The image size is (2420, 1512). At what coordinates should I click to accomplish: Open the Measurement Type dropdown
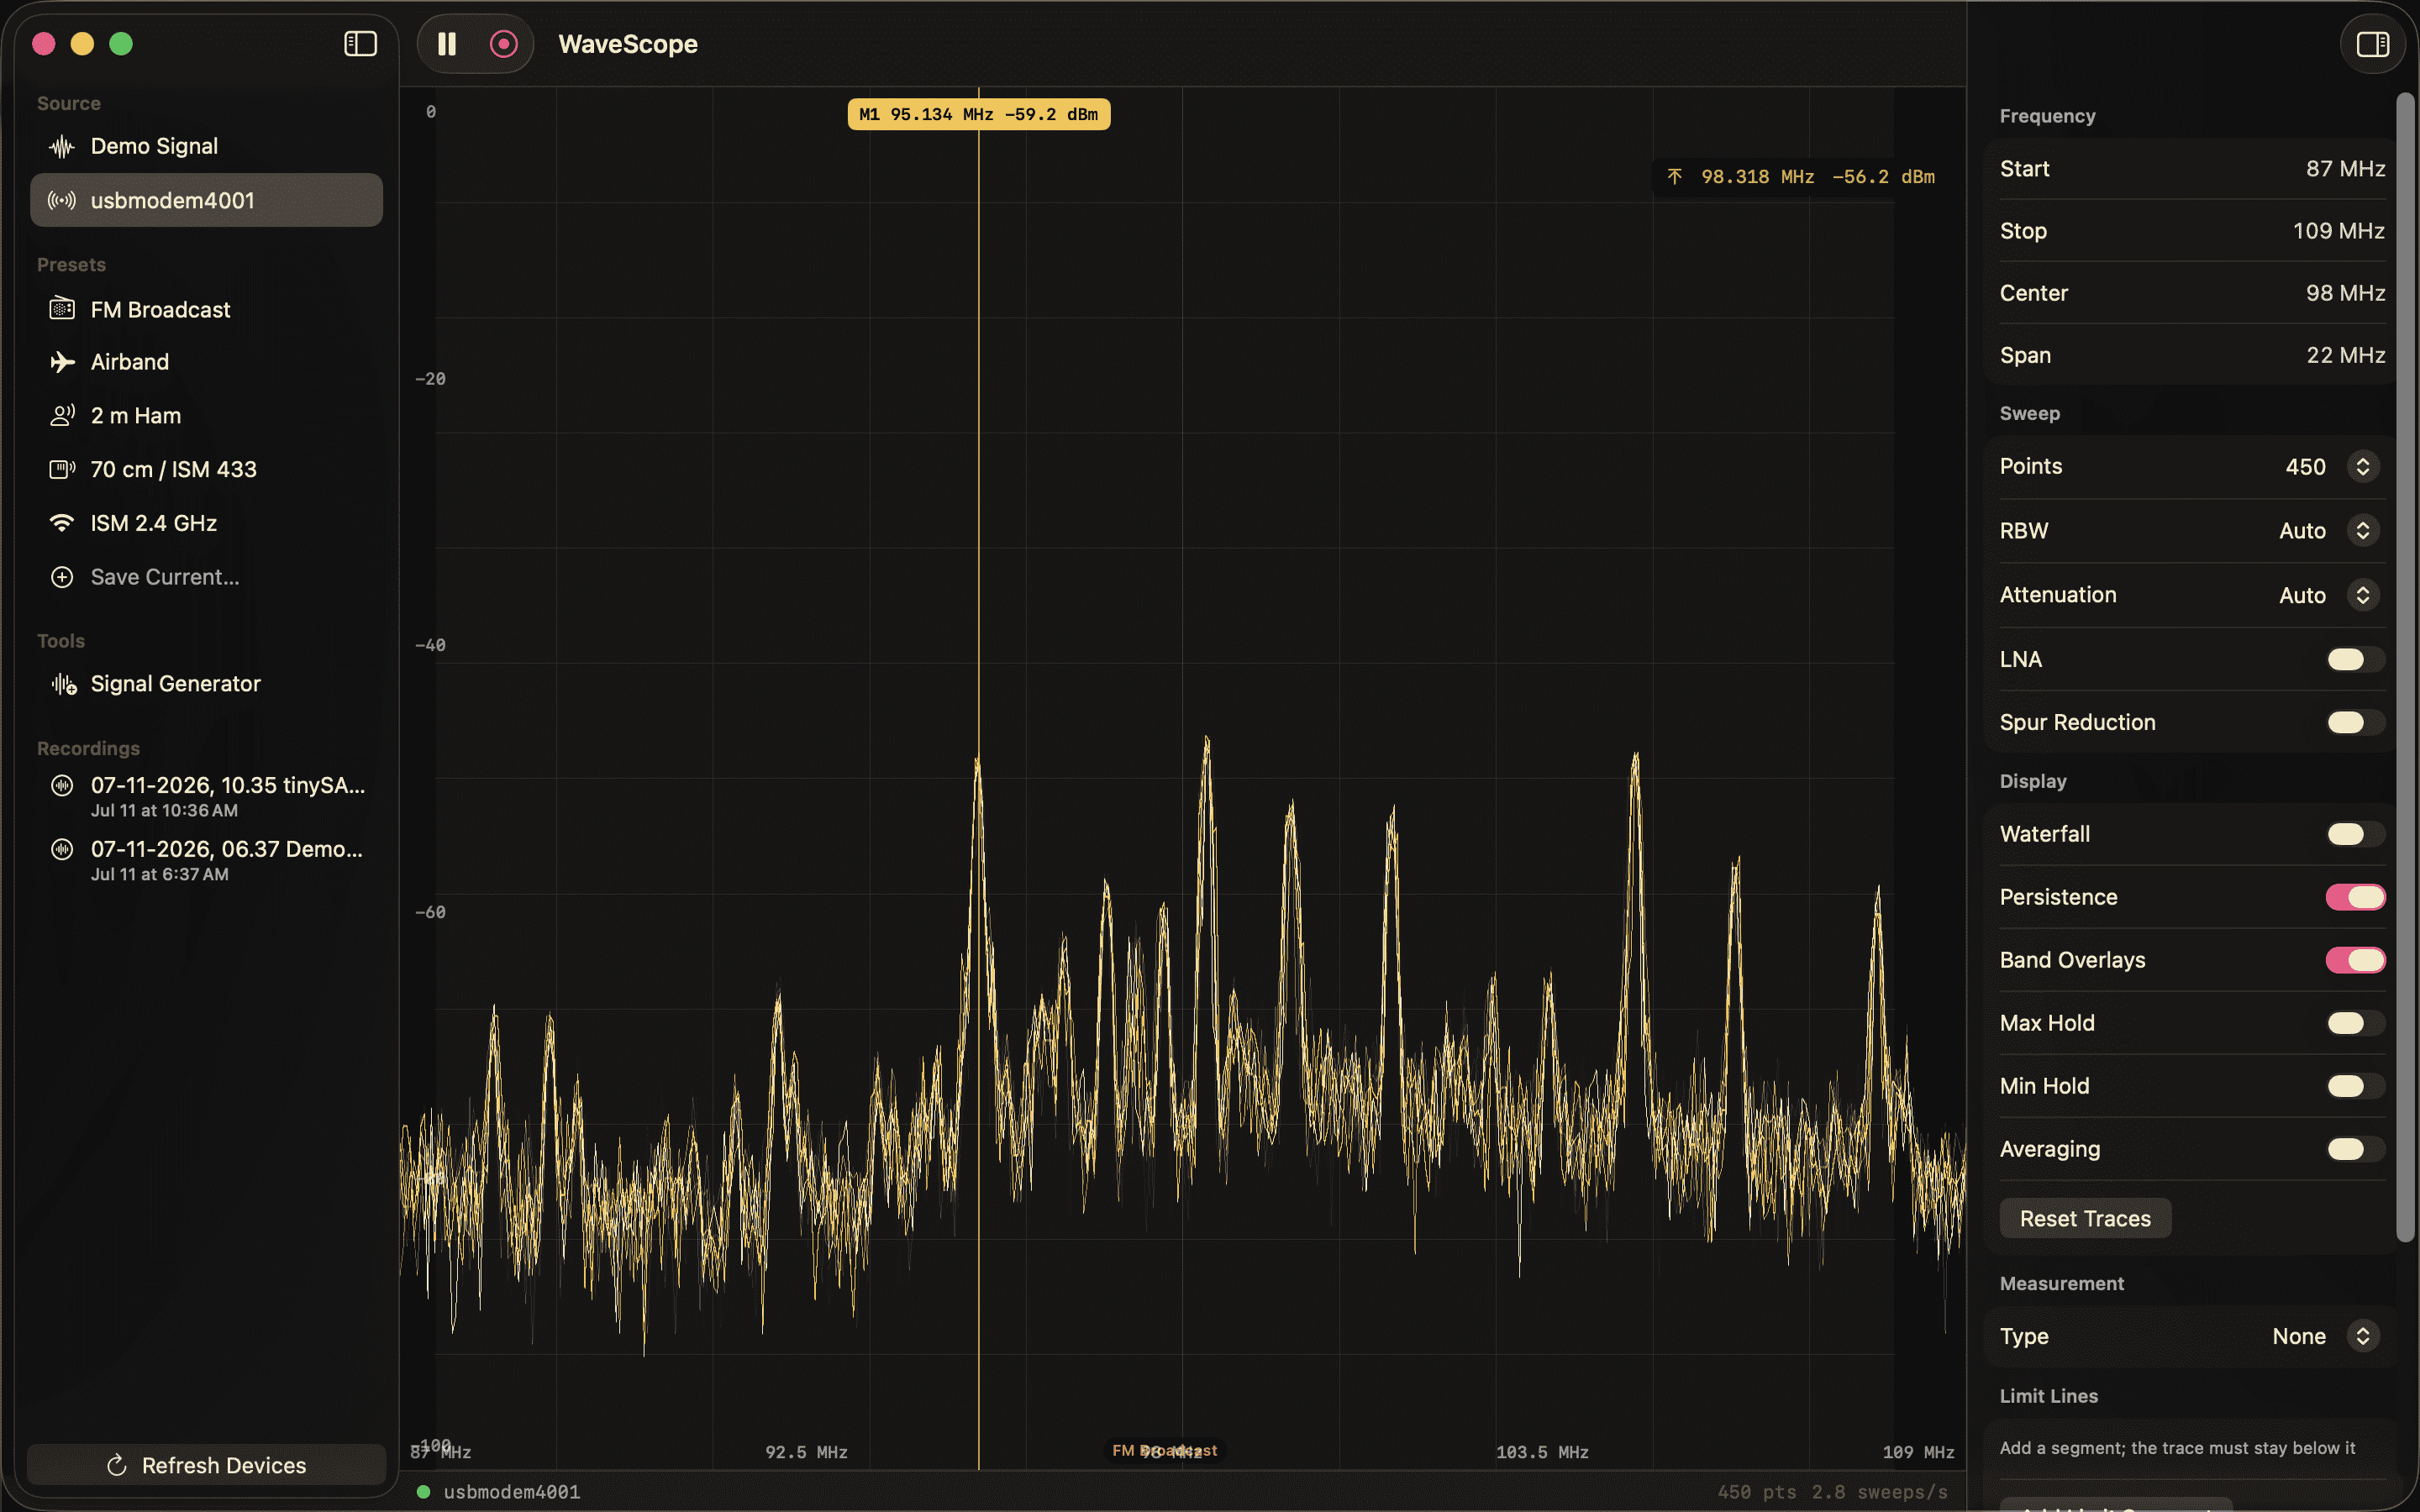[x=2362, y=1336]
